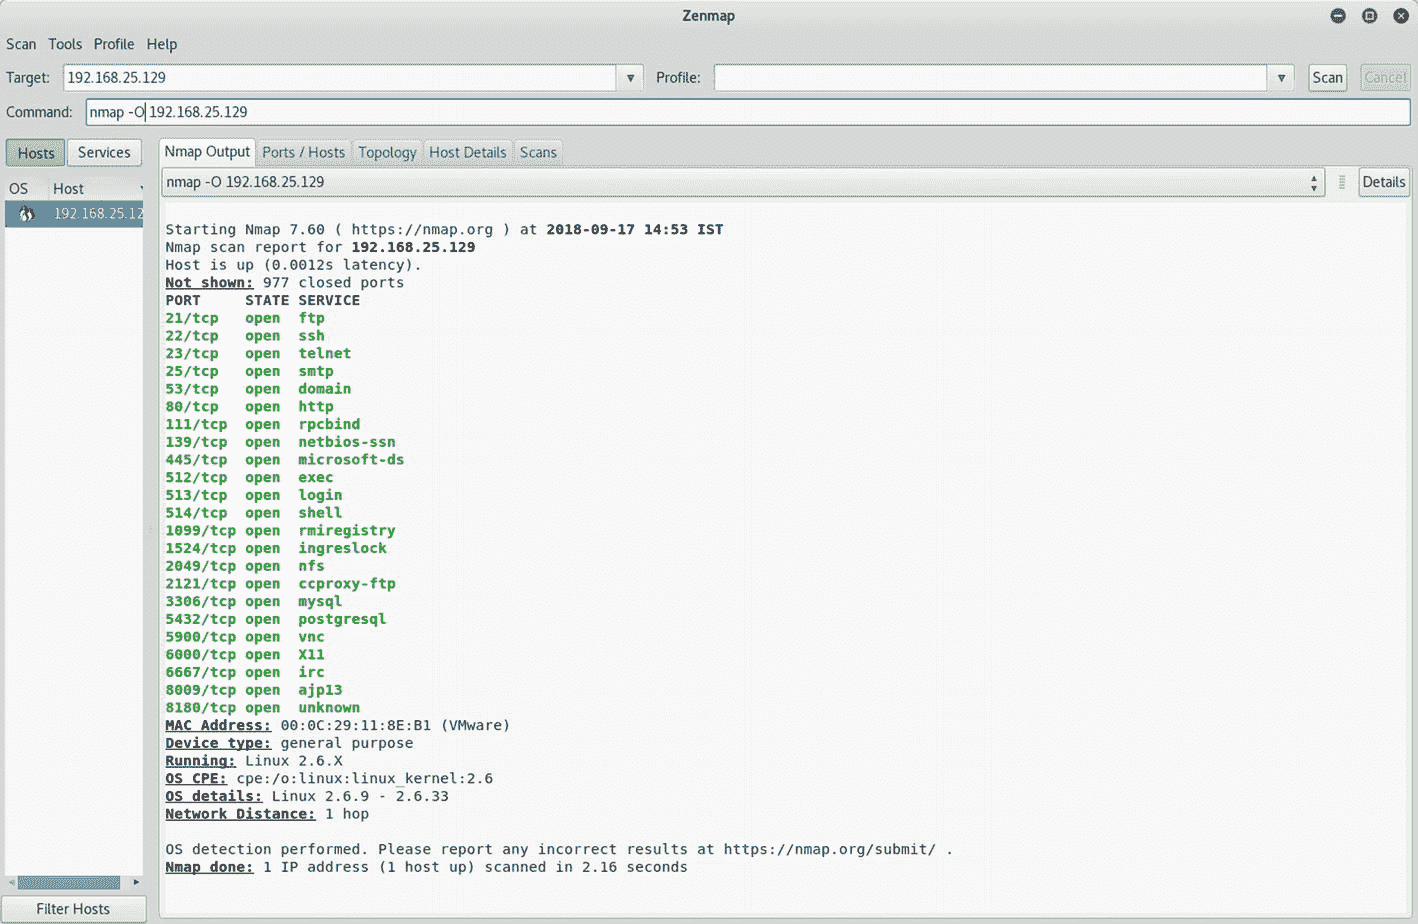
Task: Click the 111/tcp rpcbind output line
Action: (263, 424)
